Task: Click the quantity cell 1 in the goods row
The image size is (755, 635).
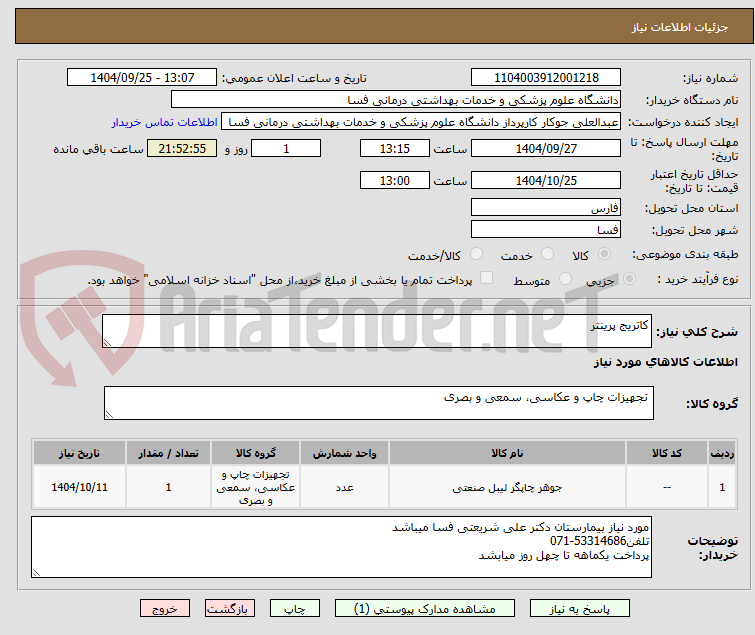Action: (x=169, y=487)
